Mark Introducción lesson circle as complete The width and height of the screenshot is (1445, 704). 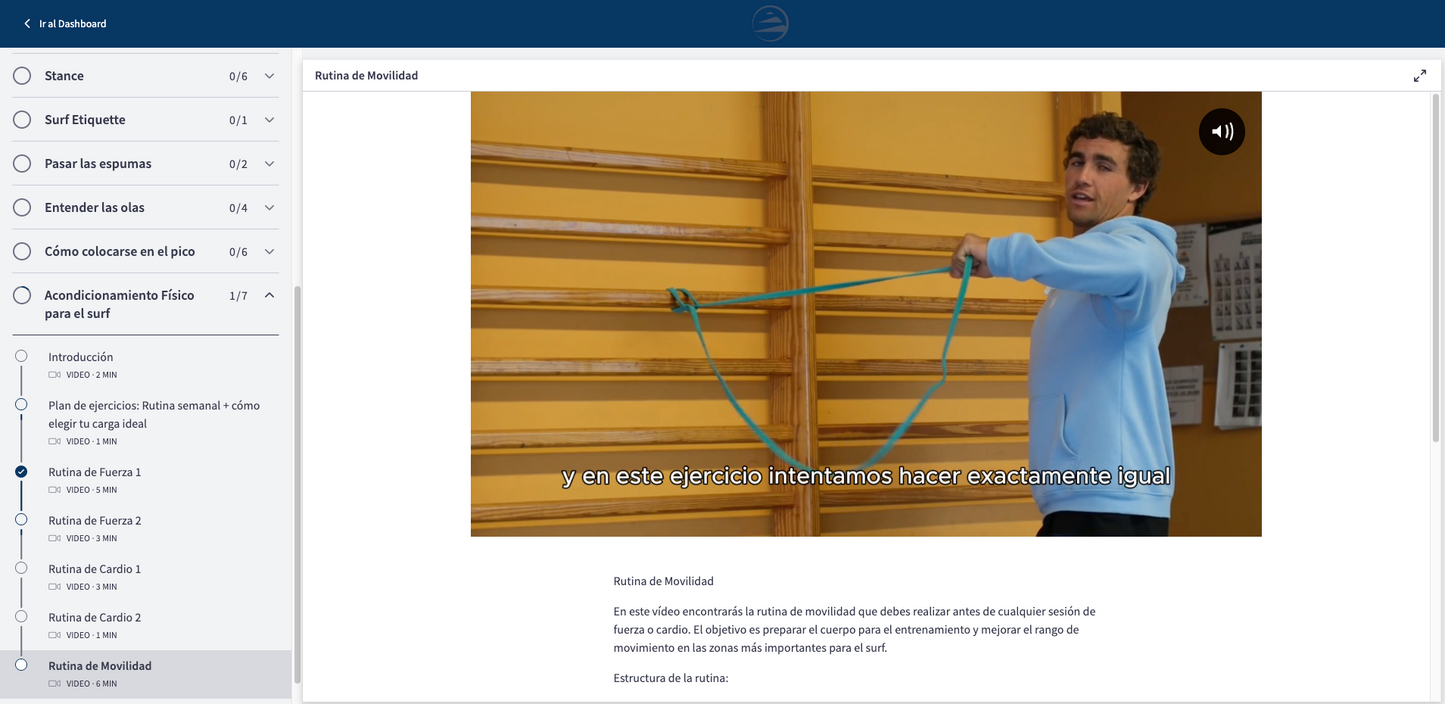(x=21, y=356)
